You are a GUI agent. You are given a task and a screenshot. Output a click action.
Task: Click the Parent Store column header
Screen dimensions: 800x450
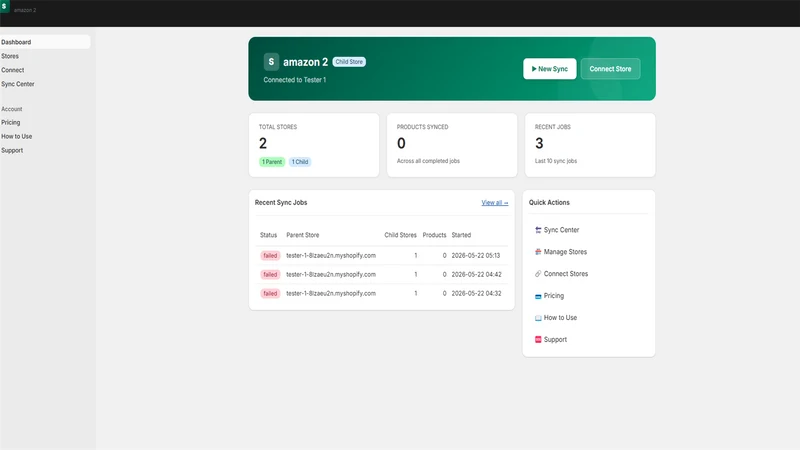pyautogui.click(x=303, y=235)
